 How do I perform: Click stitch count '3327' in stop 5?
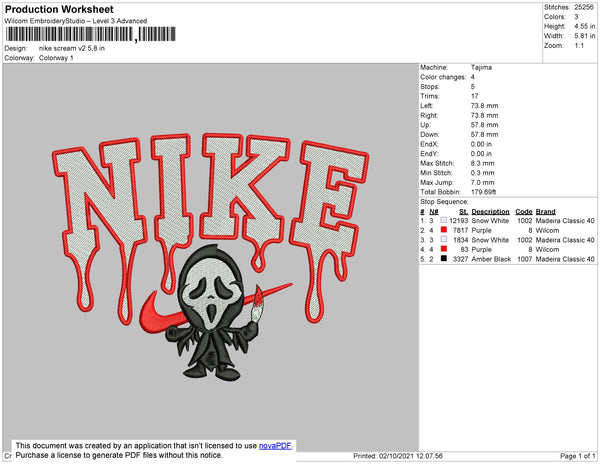[460, 259]
